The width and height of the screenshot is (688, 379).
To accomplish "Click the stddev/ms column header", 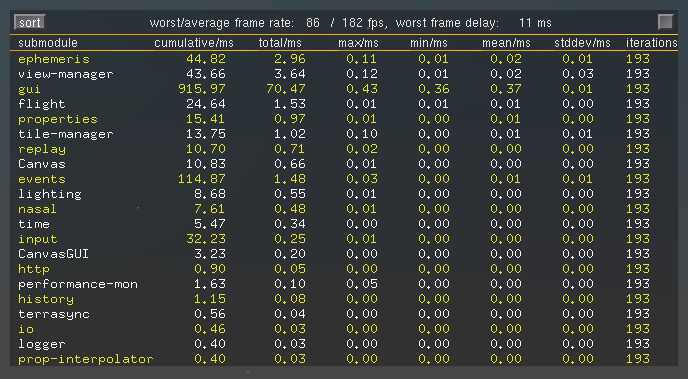I will click(x=582, y=43).
